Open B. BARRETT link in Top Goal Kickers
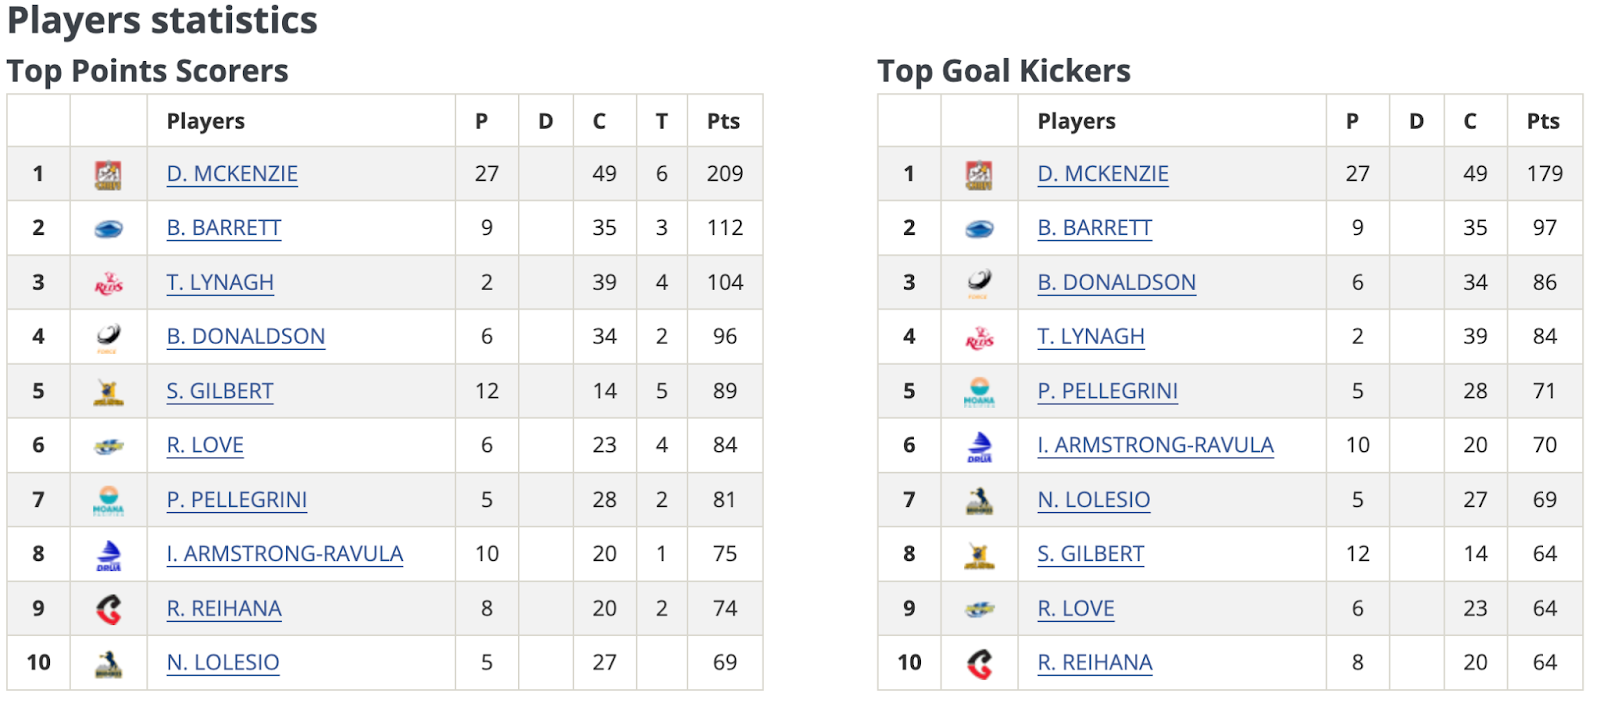Viewport: 1600px width, 708px height. coord(1095,228)
